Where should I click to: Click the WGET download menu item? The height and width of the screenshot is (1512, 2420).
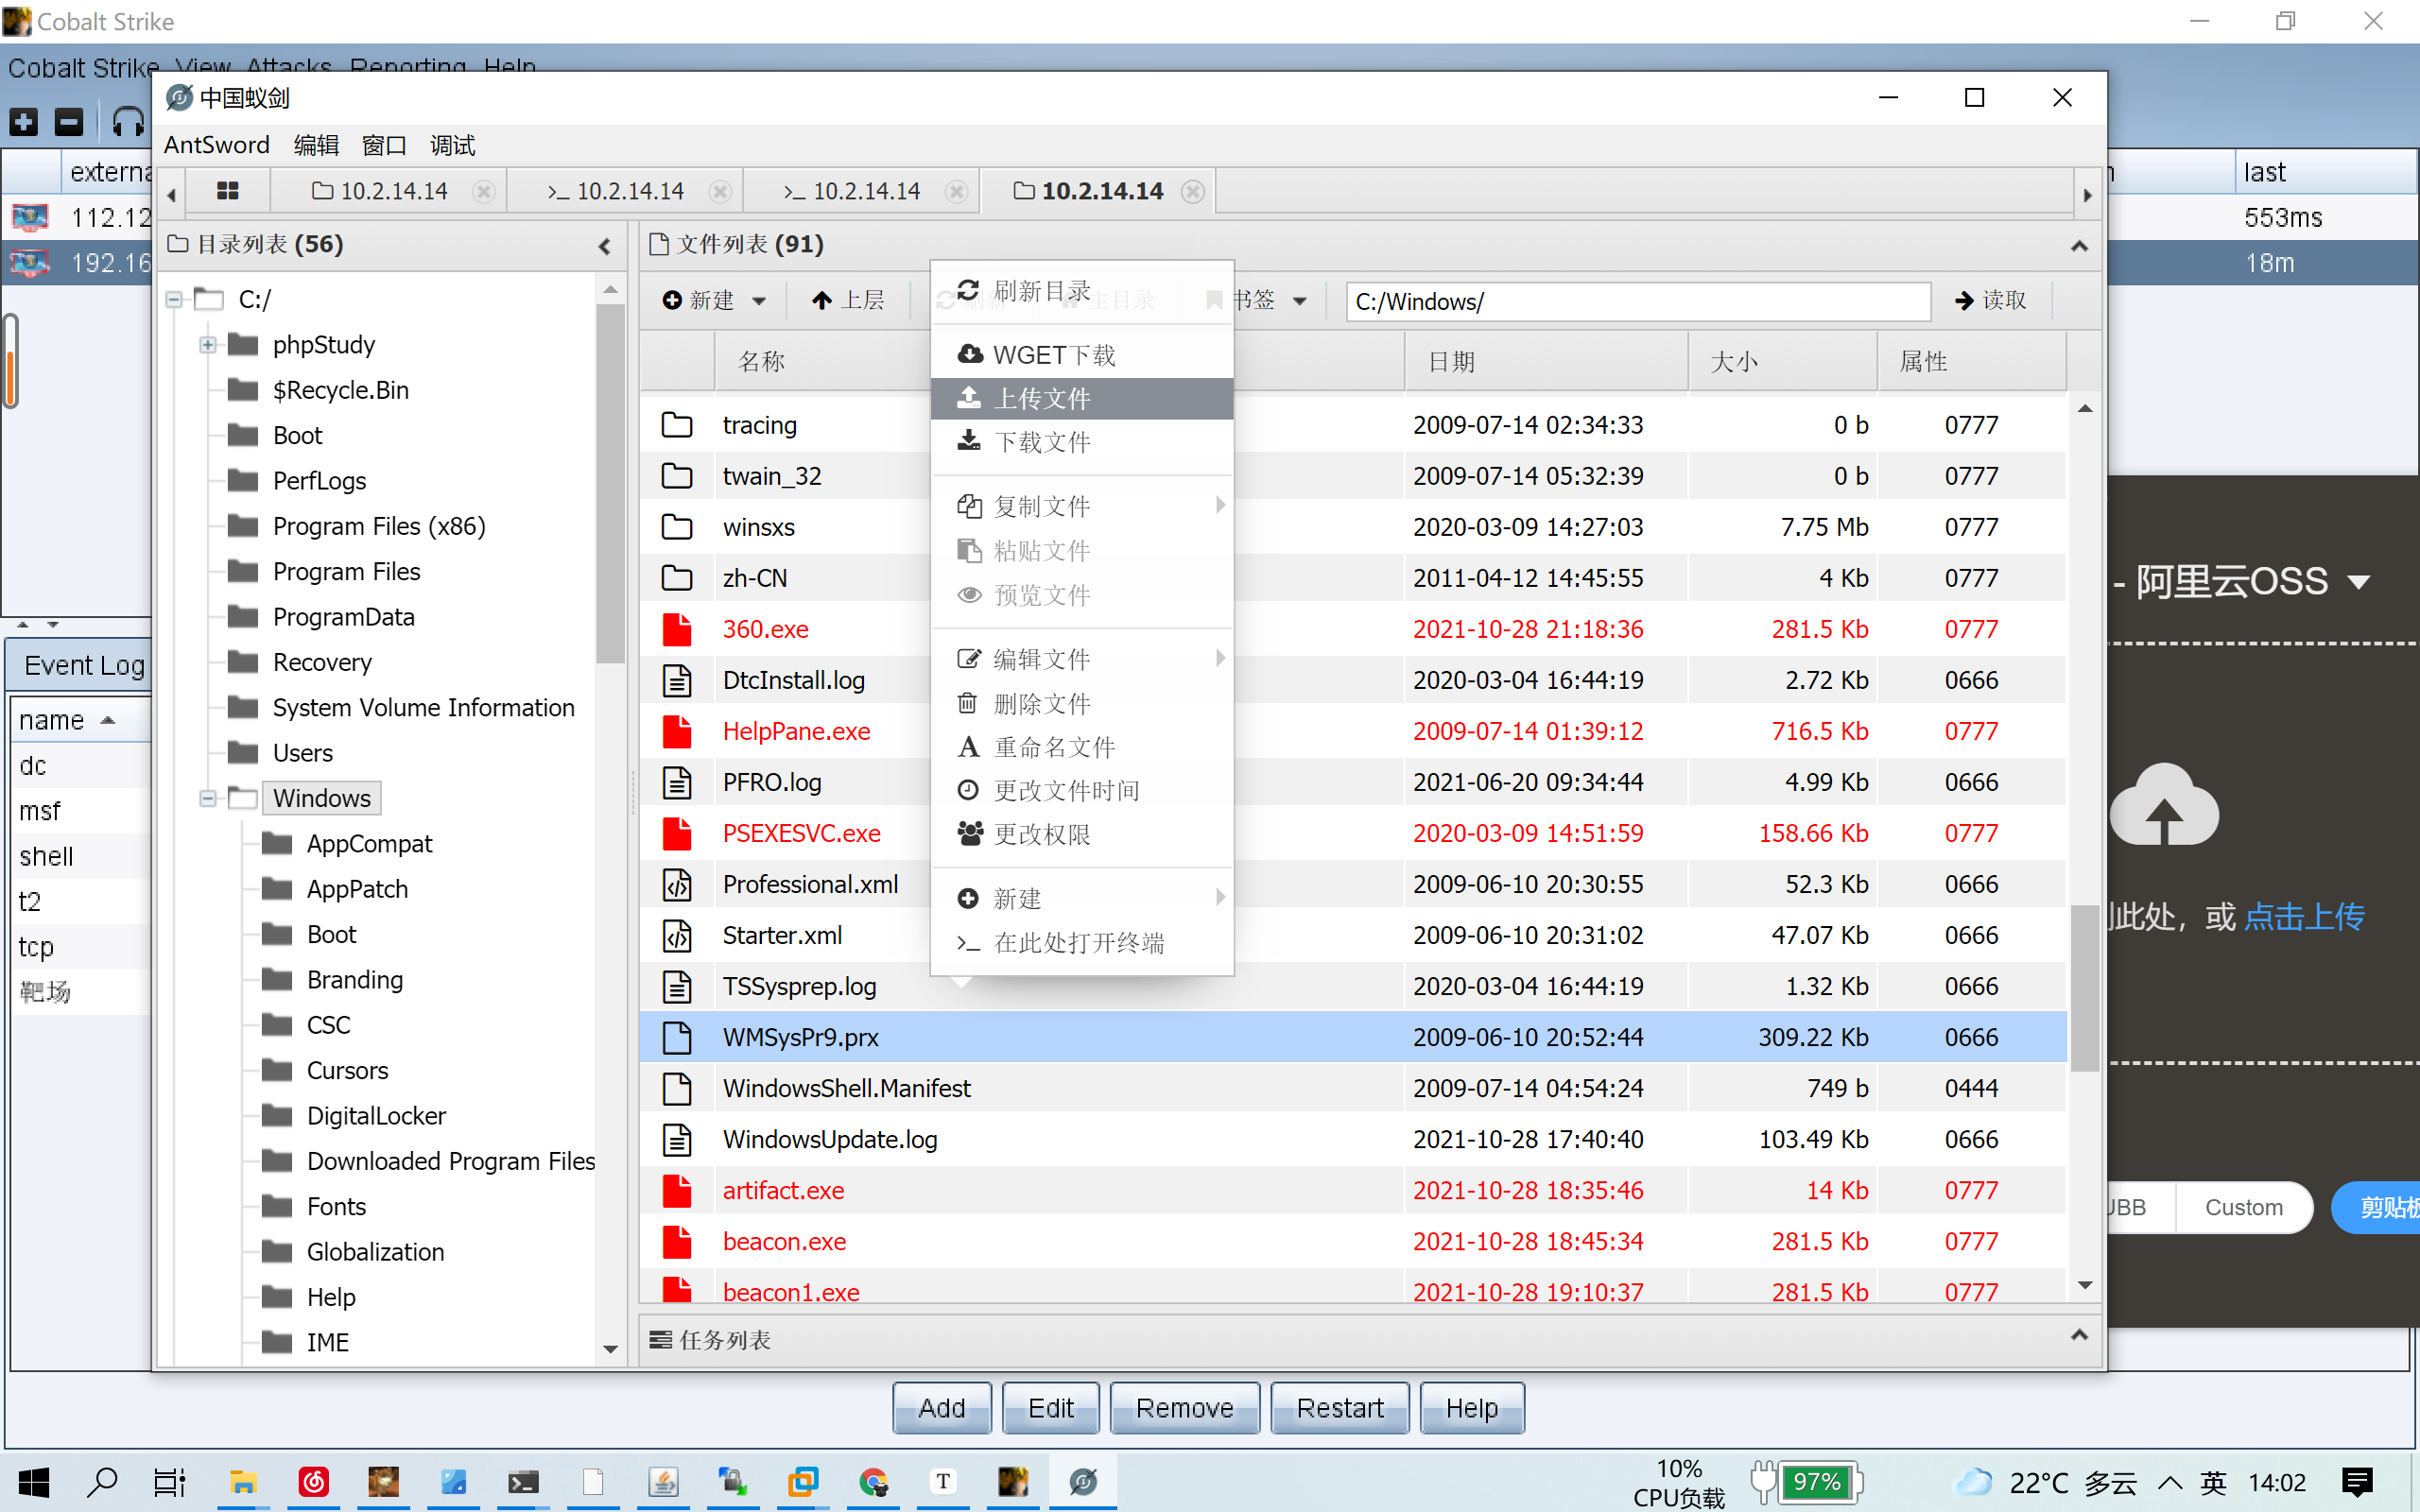[1082, 355]
